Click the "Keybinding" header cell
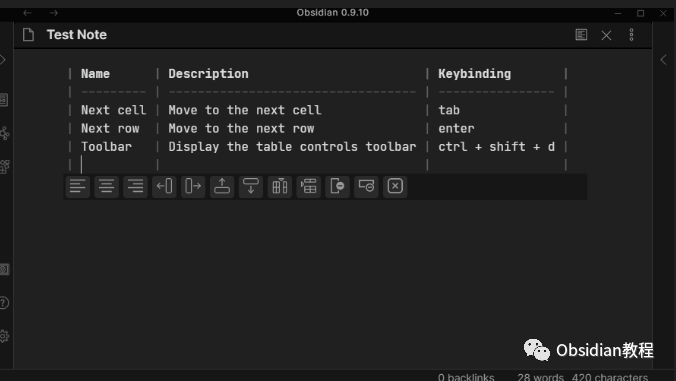Screen dimensions: 676x381 [x=474, y=74]
